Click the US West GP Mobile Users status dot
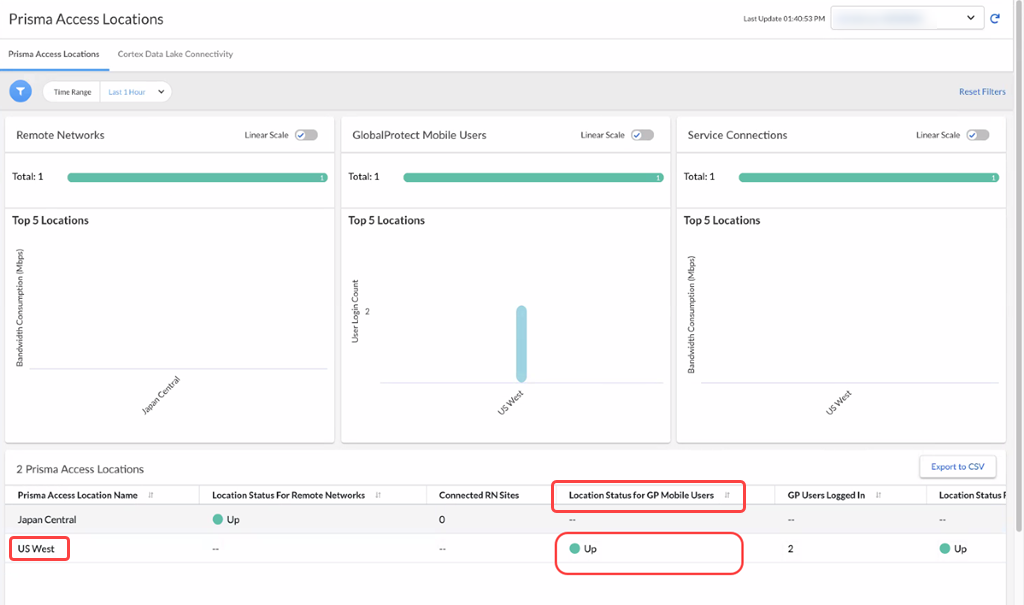Viewport: 1024px width, 605px height. click(x=574, y=549)
